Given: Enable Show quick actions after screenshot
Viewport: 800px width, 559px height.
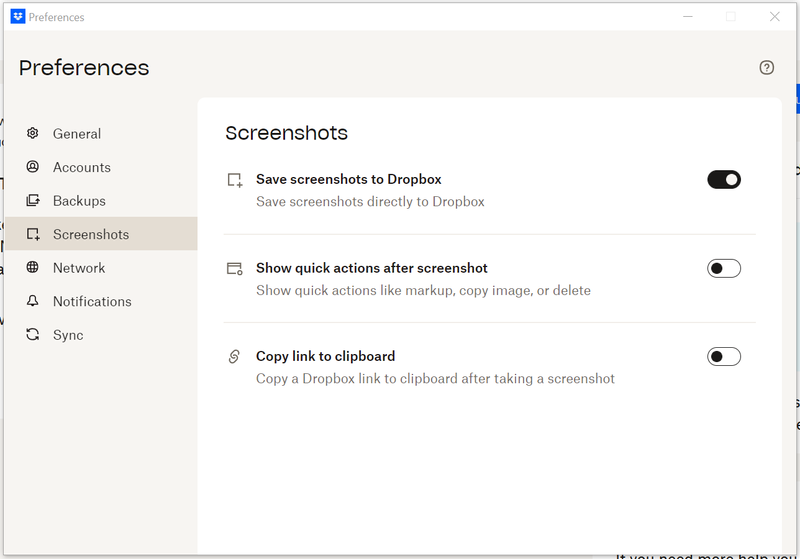Looking at the screenshot, I should [x=724, y=268].
